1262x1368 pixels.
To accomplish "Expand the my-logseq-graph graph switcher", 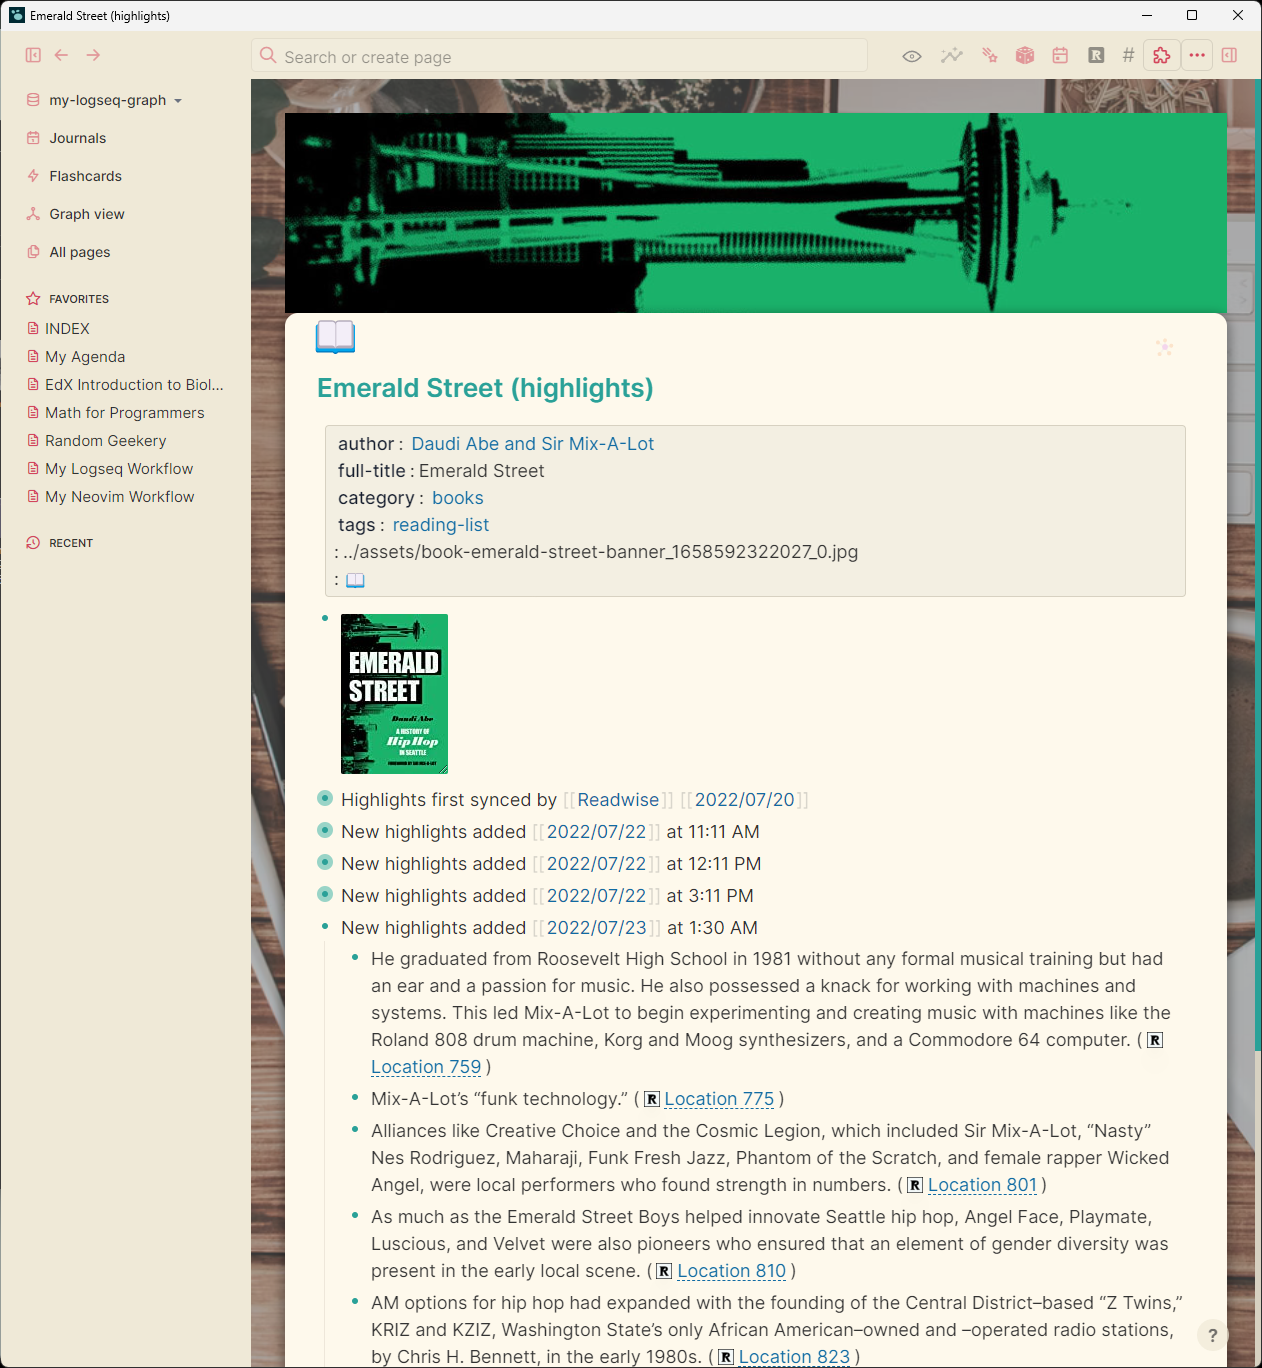I will click(116, 100).
